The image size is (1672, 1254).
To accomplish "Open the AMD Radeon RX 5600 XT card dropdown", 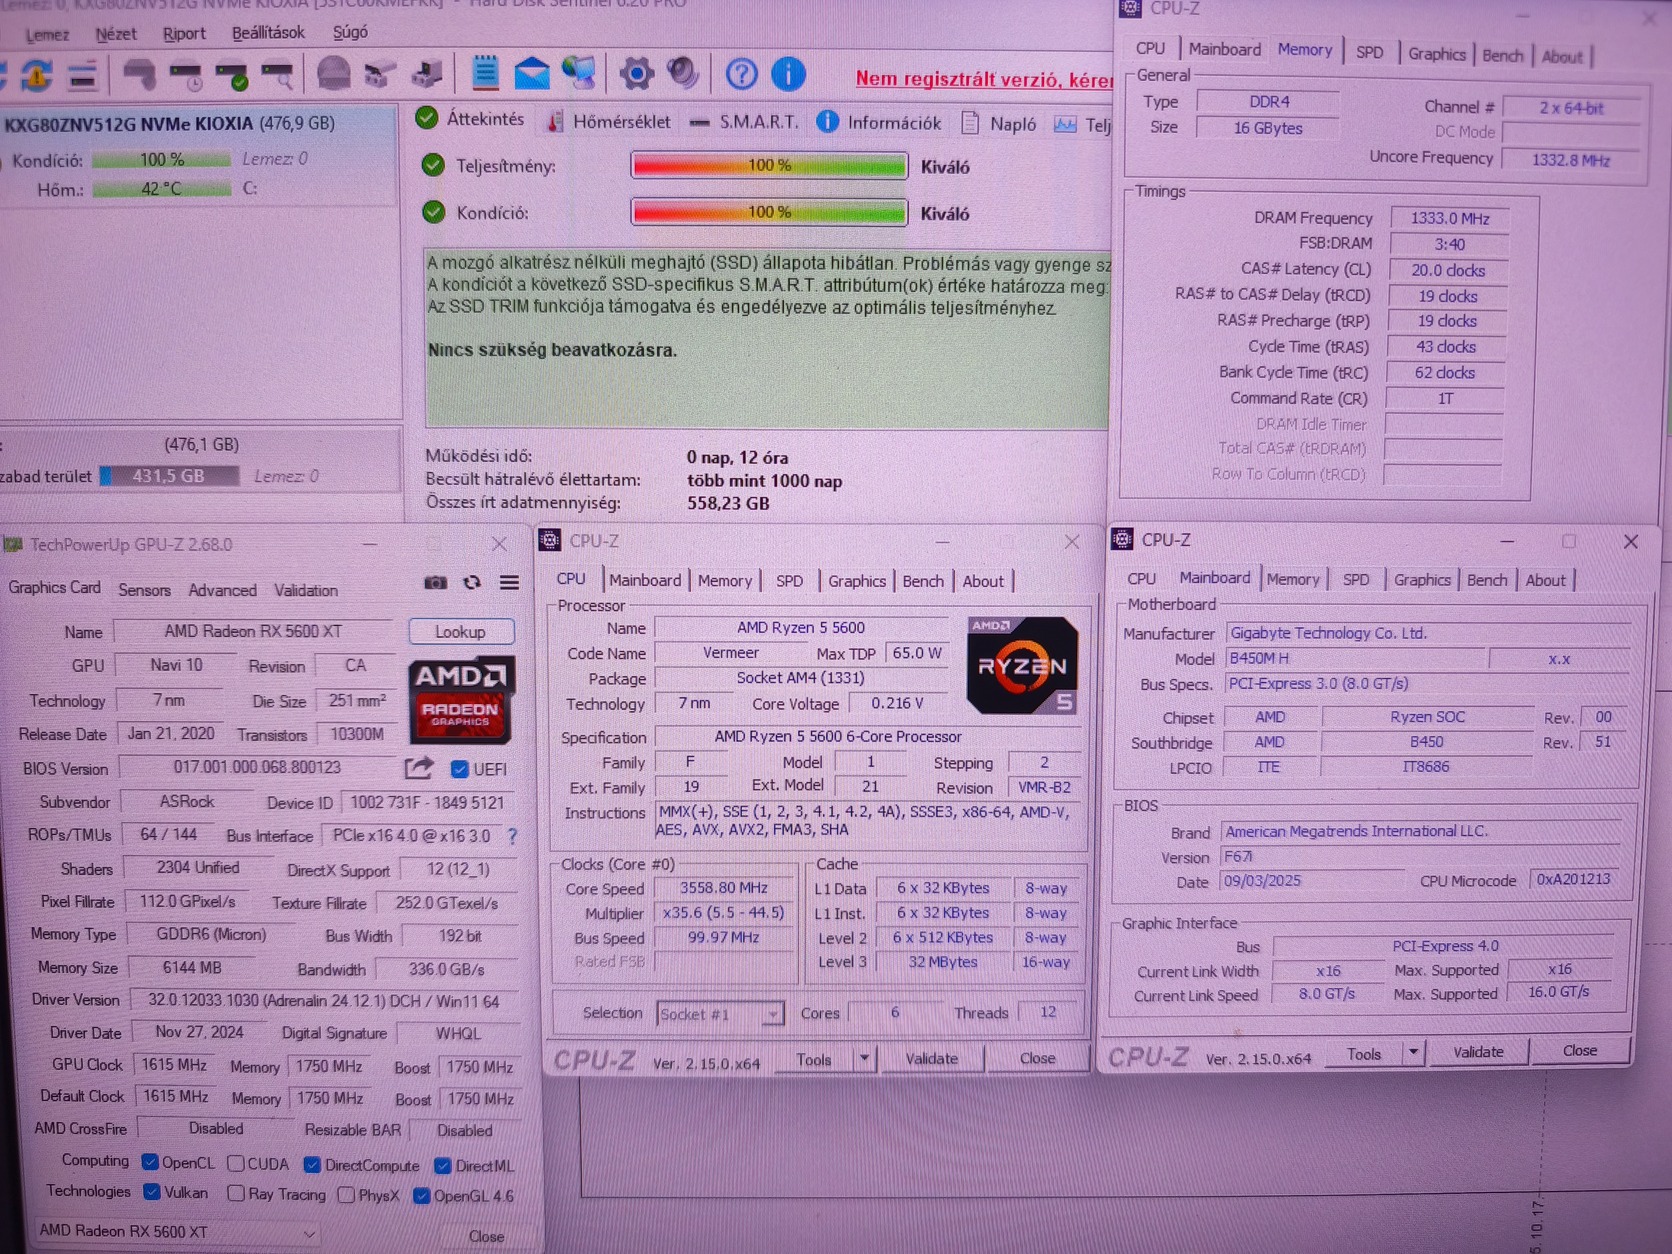I will coord(178,1232).
